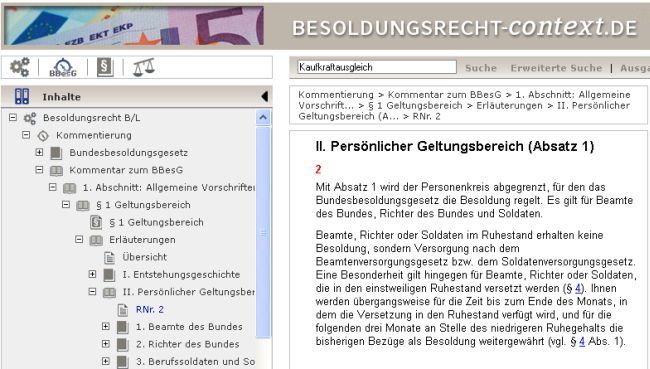Click the 'Inhalte' panel title

tap(61, 97)
